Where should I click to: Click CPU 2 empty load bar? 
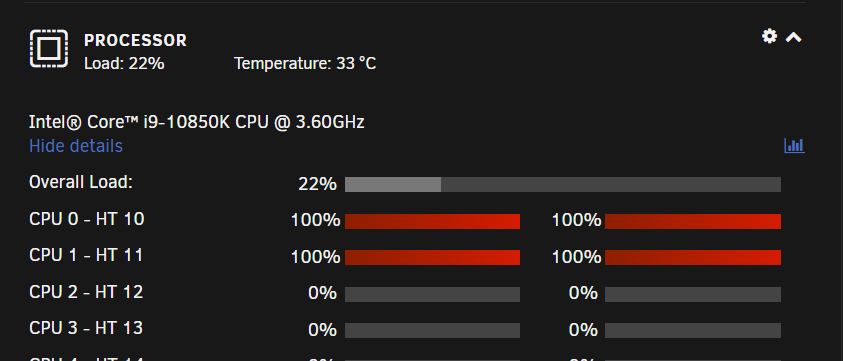click(432, 294)
